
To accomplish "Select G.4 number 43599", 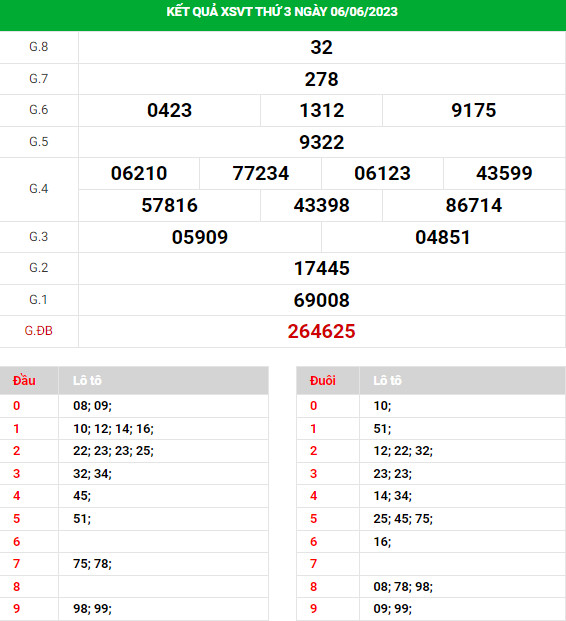I will pyautogui.click(x=504, y=173).
